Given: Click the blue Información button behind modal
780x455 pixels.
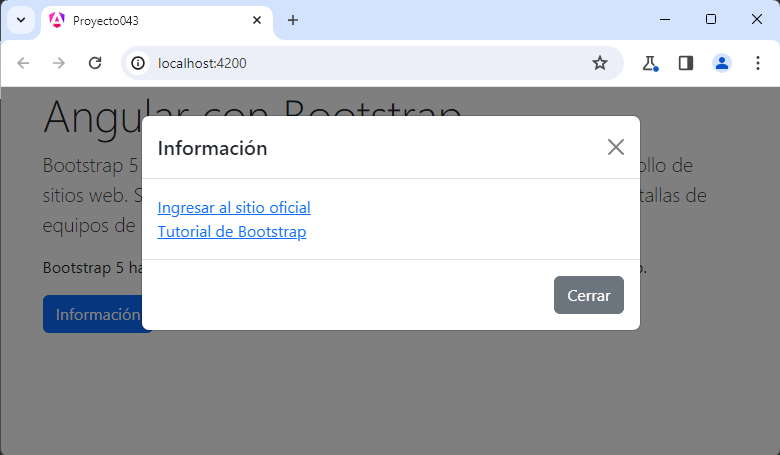Looking at the screenshot, I should click(93, 314).
